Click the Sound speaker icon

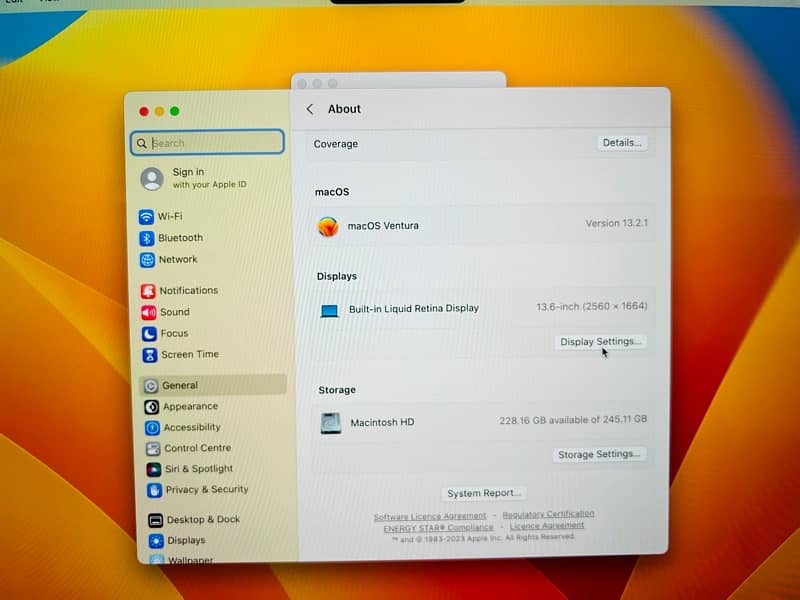149,312
